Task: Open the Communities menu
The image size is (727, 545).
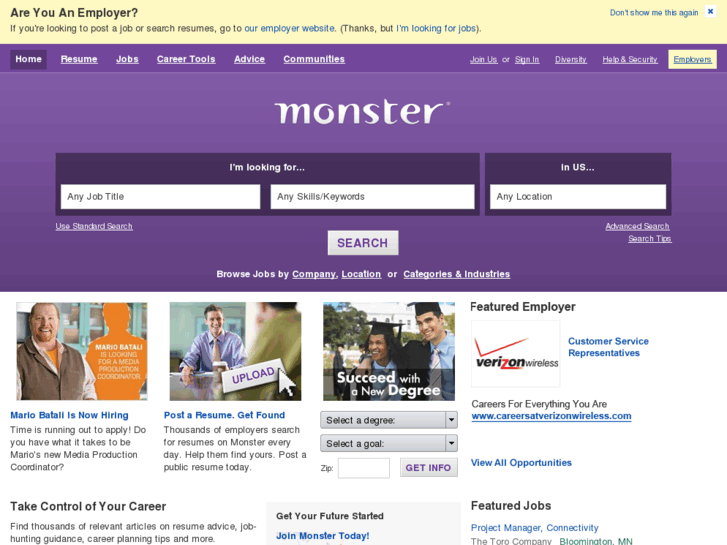Action: coord(314,59)
